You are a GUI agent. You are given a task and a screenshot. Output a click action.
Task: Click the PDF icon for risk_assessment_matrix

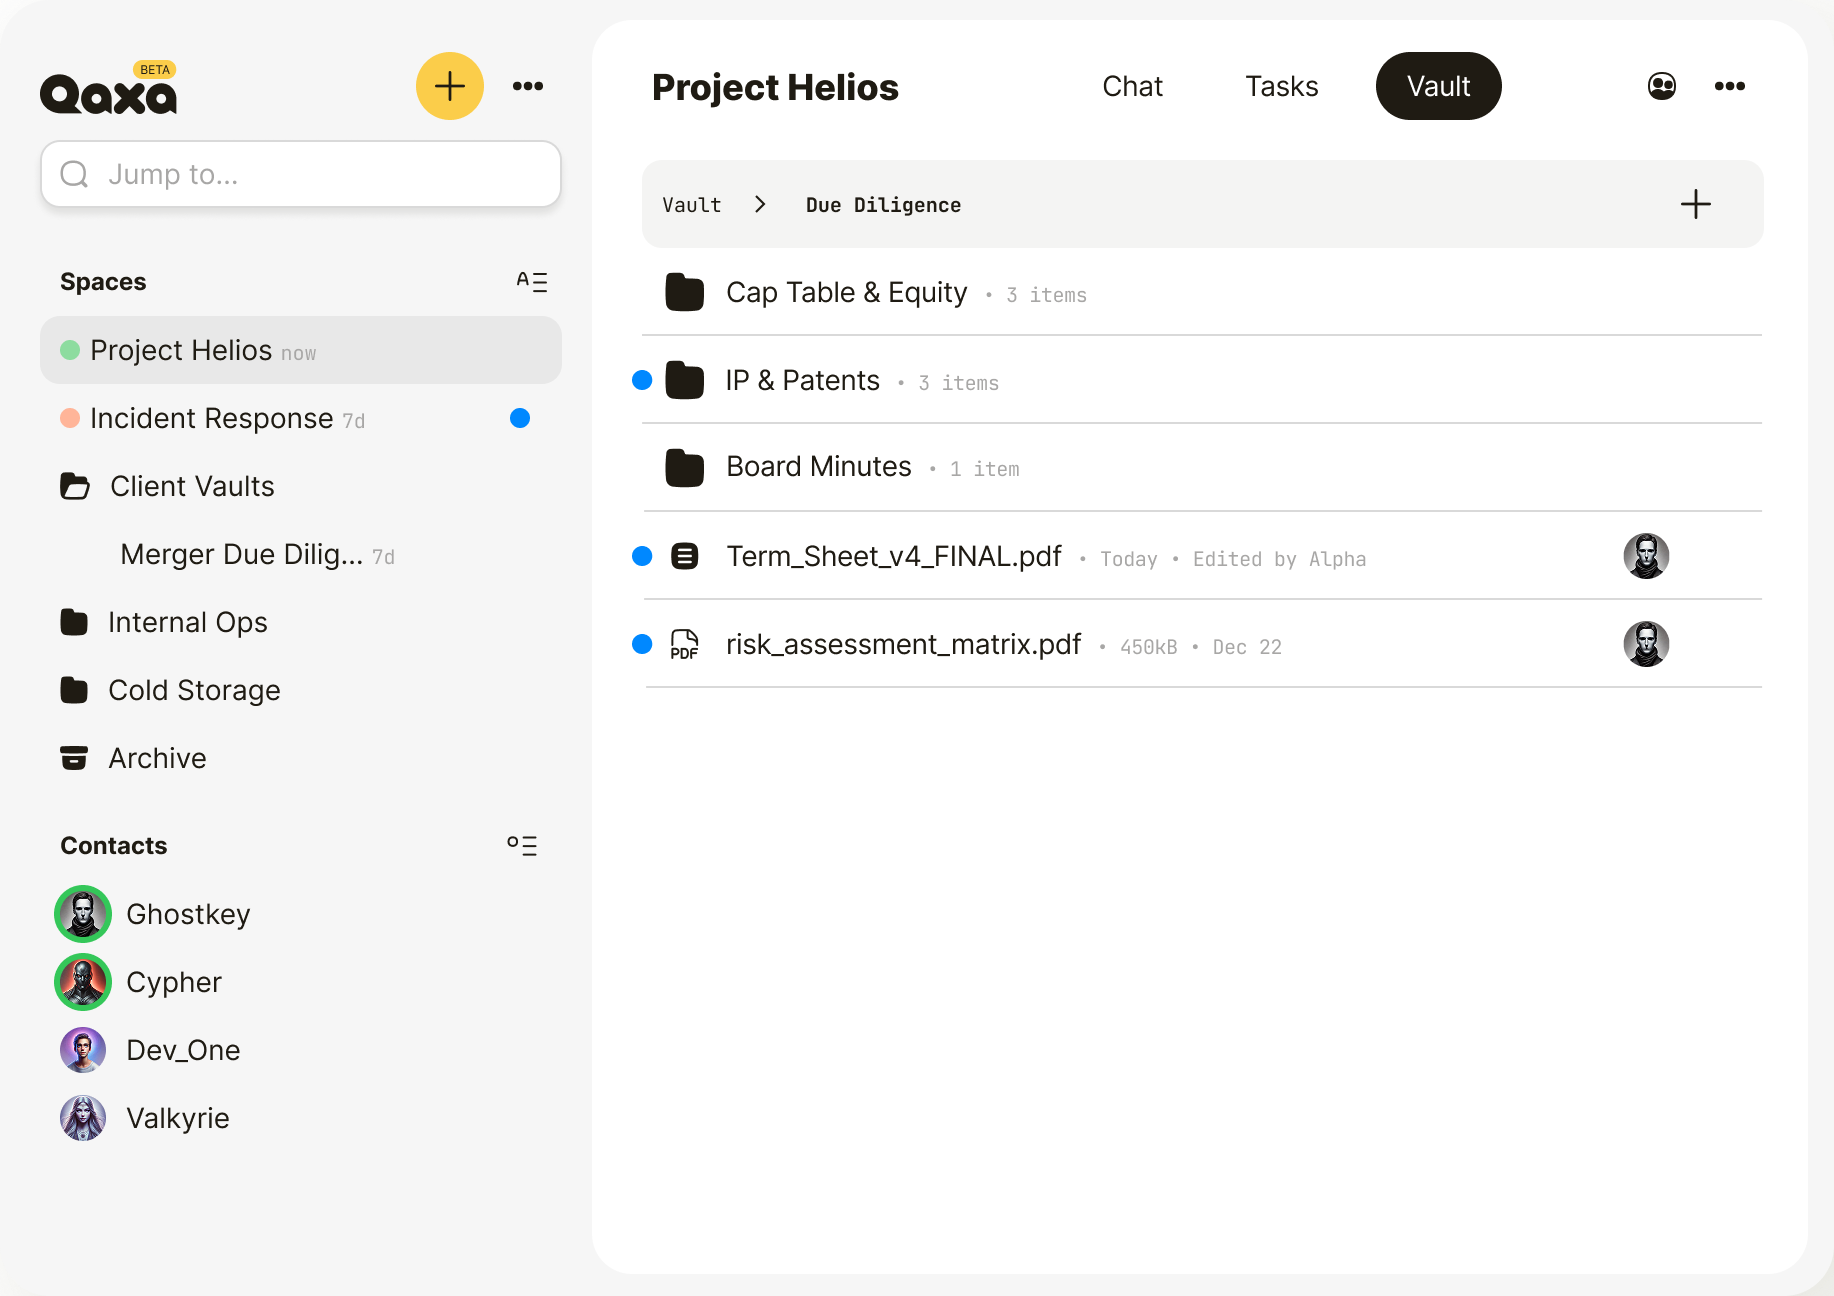[684, 645]
